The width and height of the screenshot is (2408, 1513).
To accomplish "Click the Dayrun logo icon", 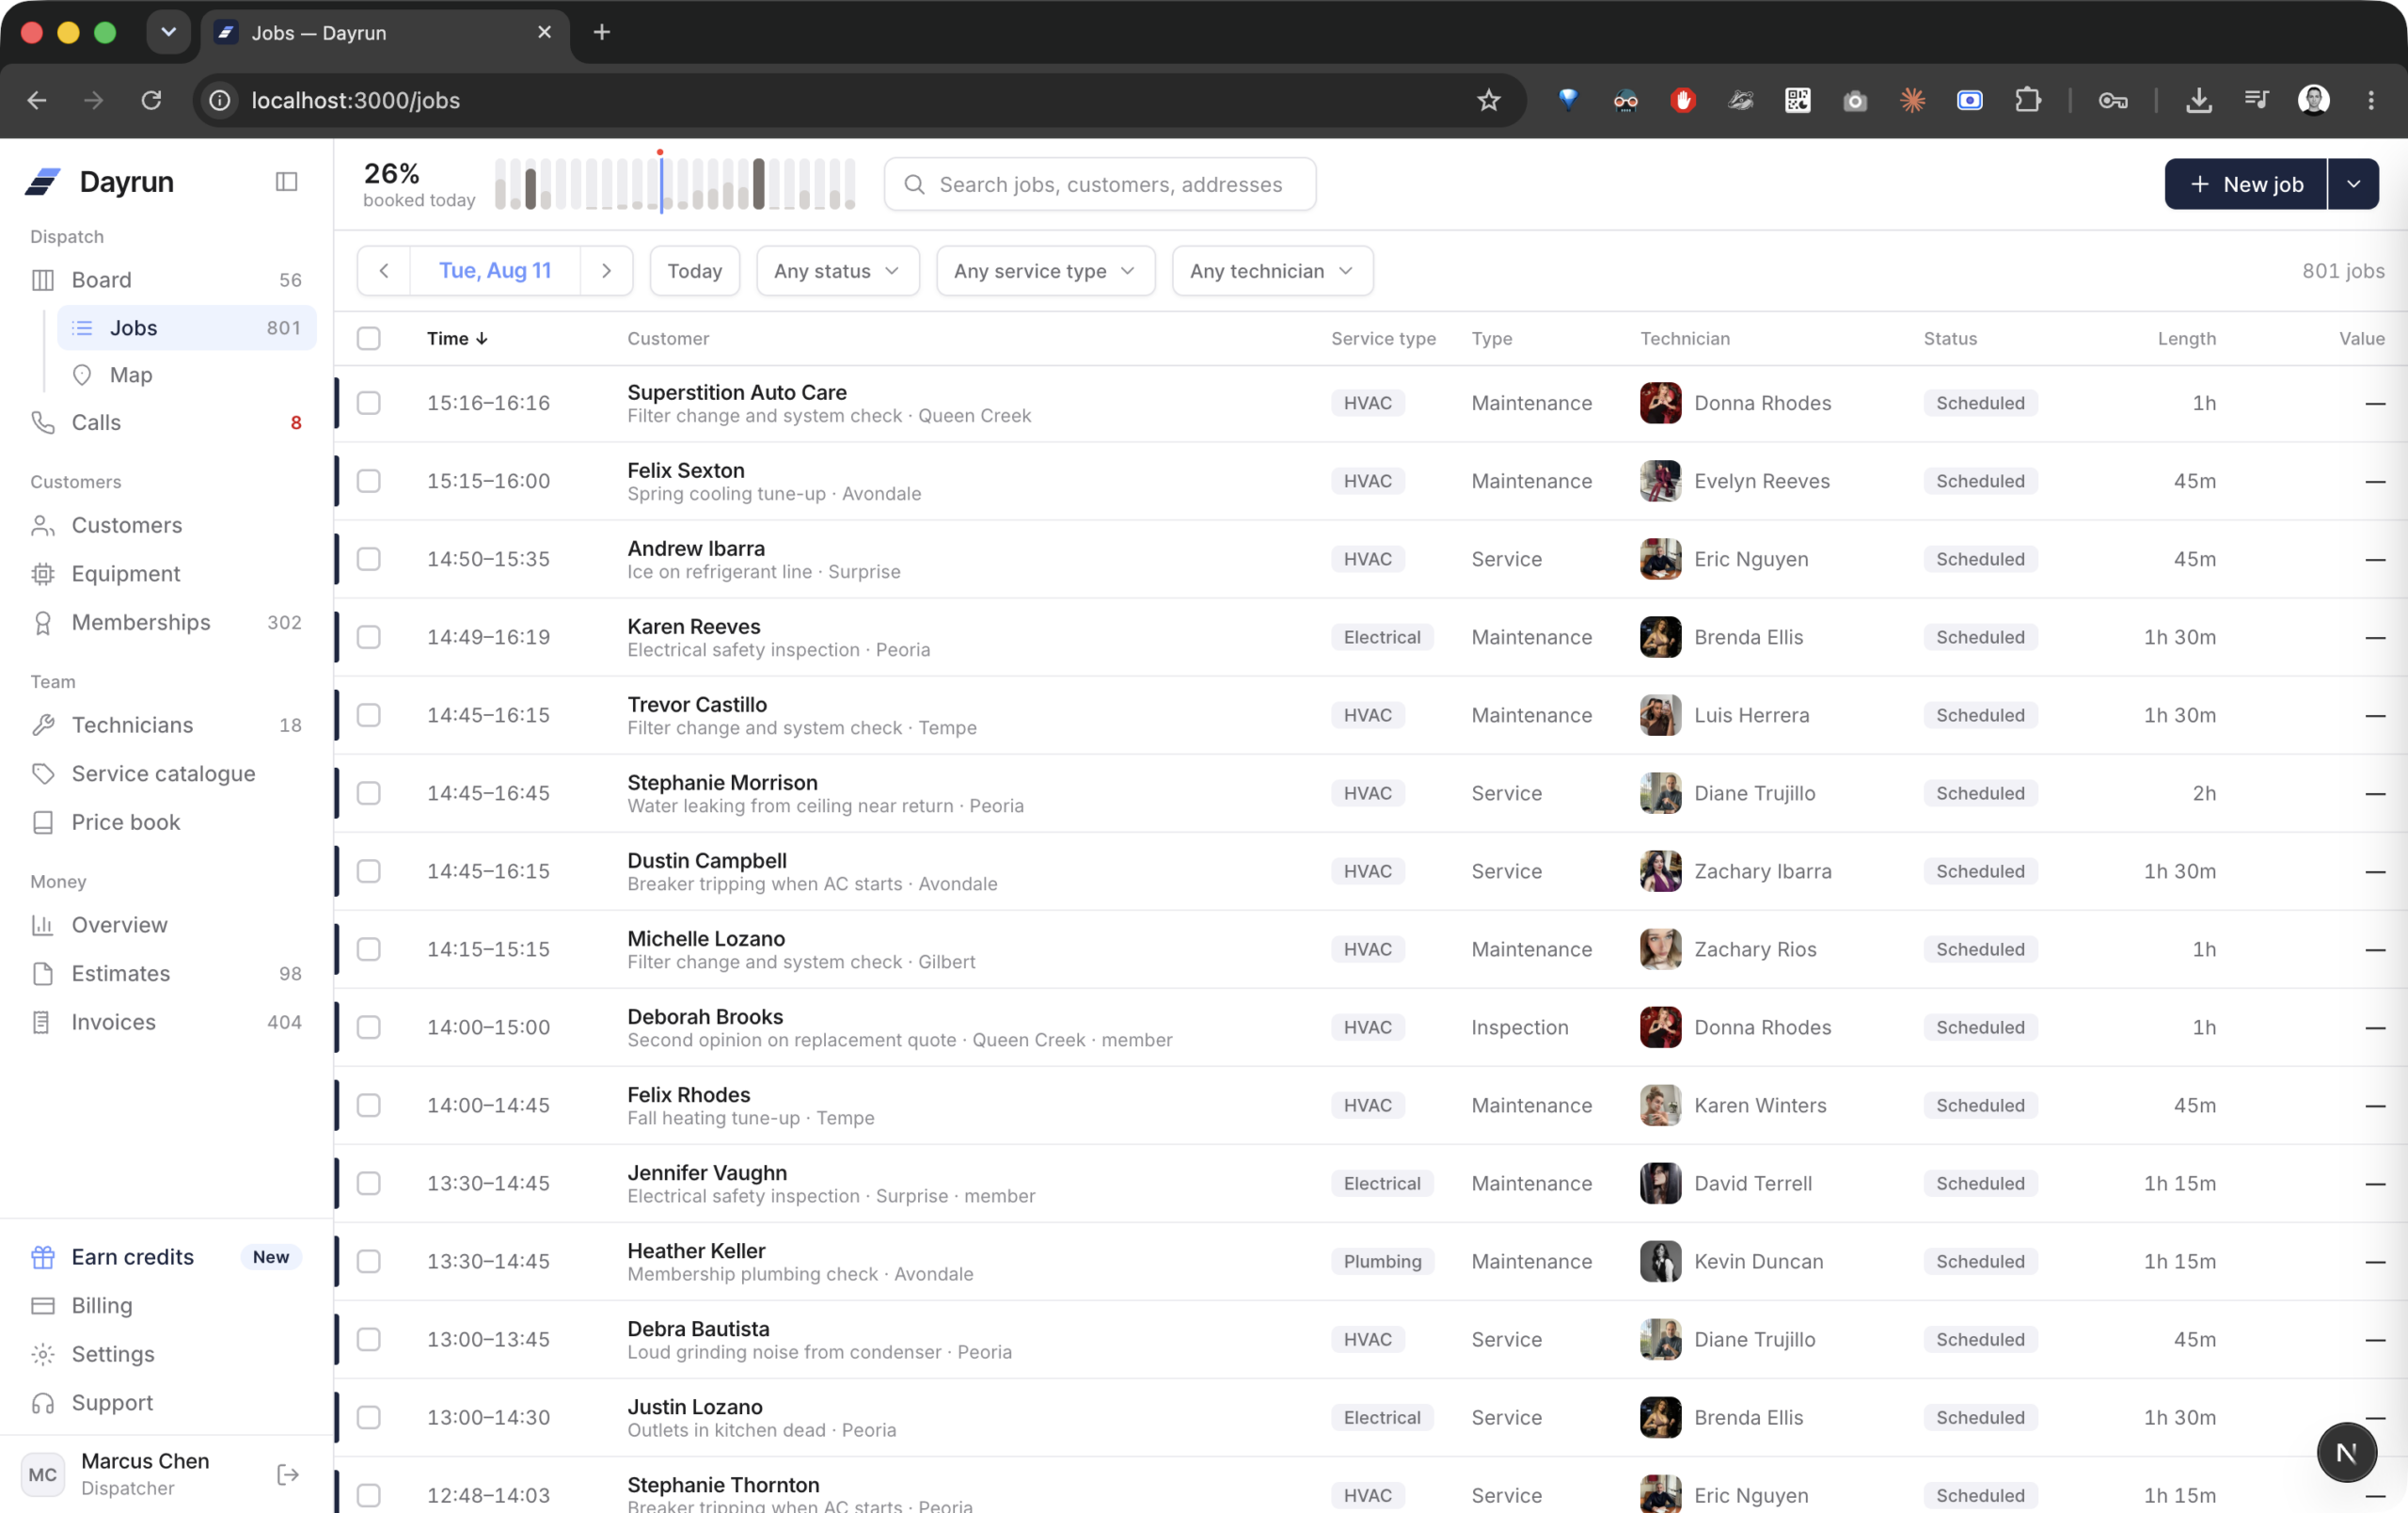I will (43, 182).
